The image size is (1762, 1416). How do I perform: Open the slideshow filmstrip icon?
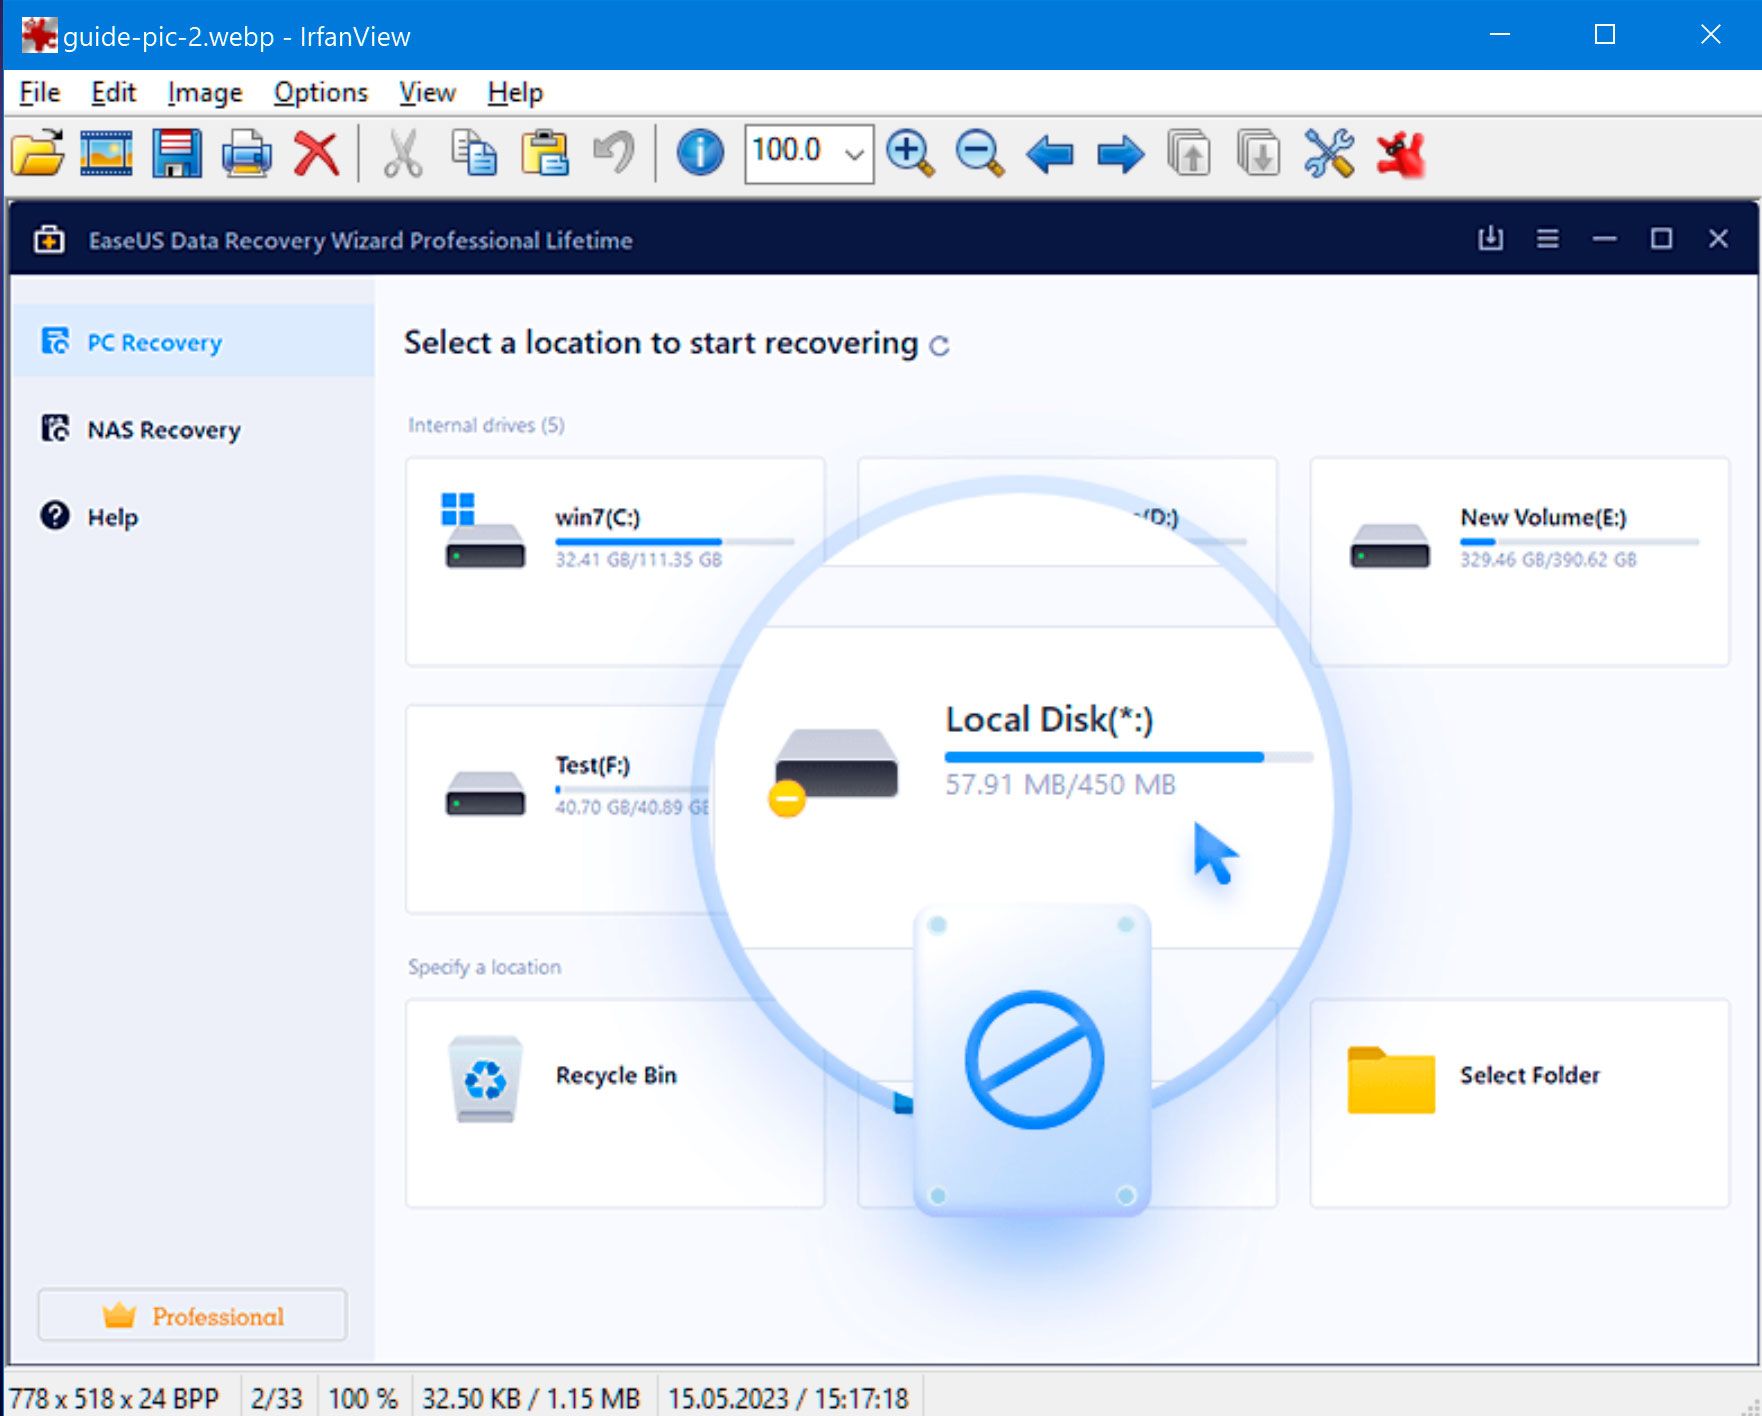[107, 154]
